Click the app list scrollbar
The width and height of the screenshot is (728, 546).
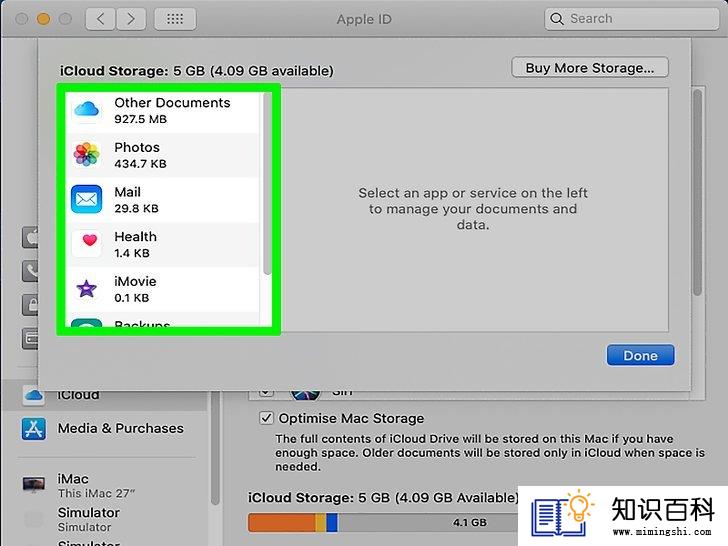[x=266, y=184]
